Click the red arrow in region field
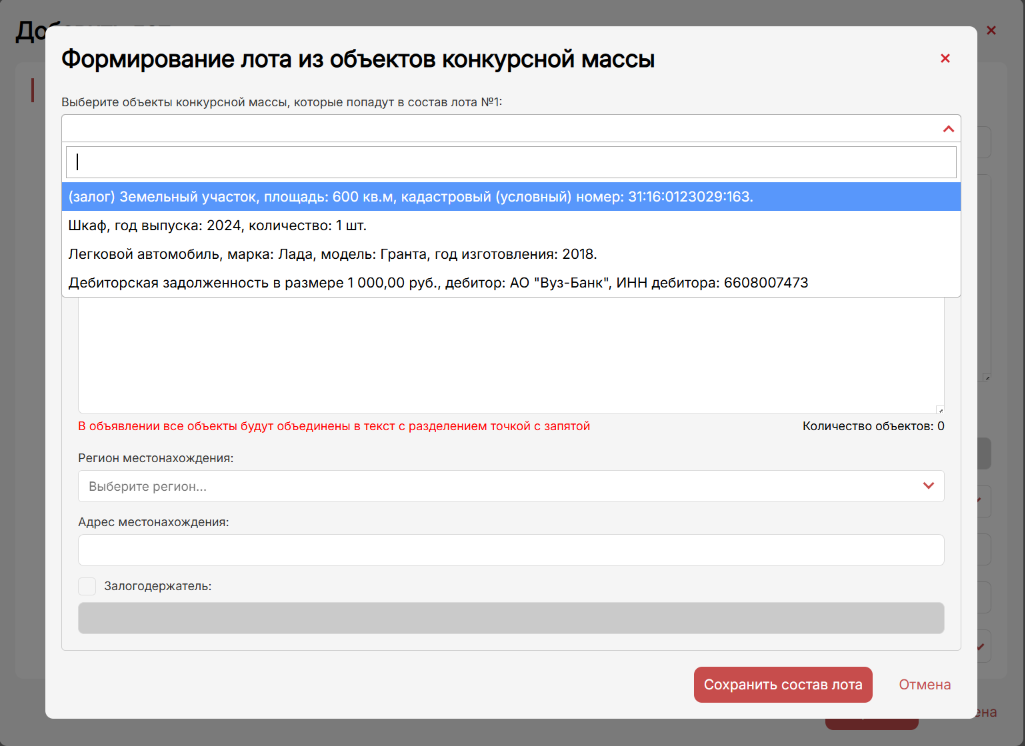 coord(929,486)
